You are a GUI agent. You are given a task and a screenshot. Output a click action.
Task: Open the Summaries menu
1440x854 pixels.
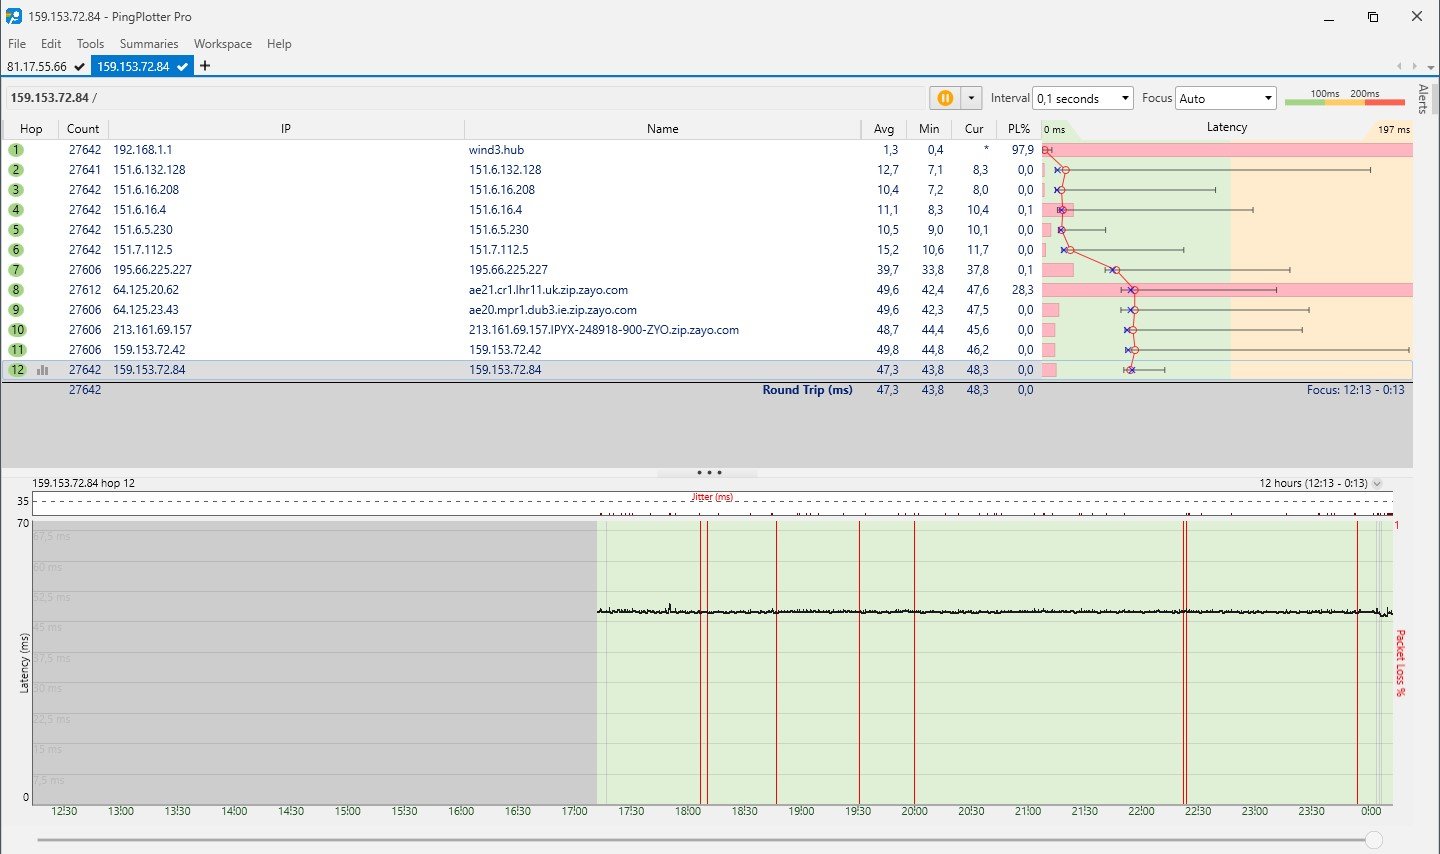click(x=149, y=44)
